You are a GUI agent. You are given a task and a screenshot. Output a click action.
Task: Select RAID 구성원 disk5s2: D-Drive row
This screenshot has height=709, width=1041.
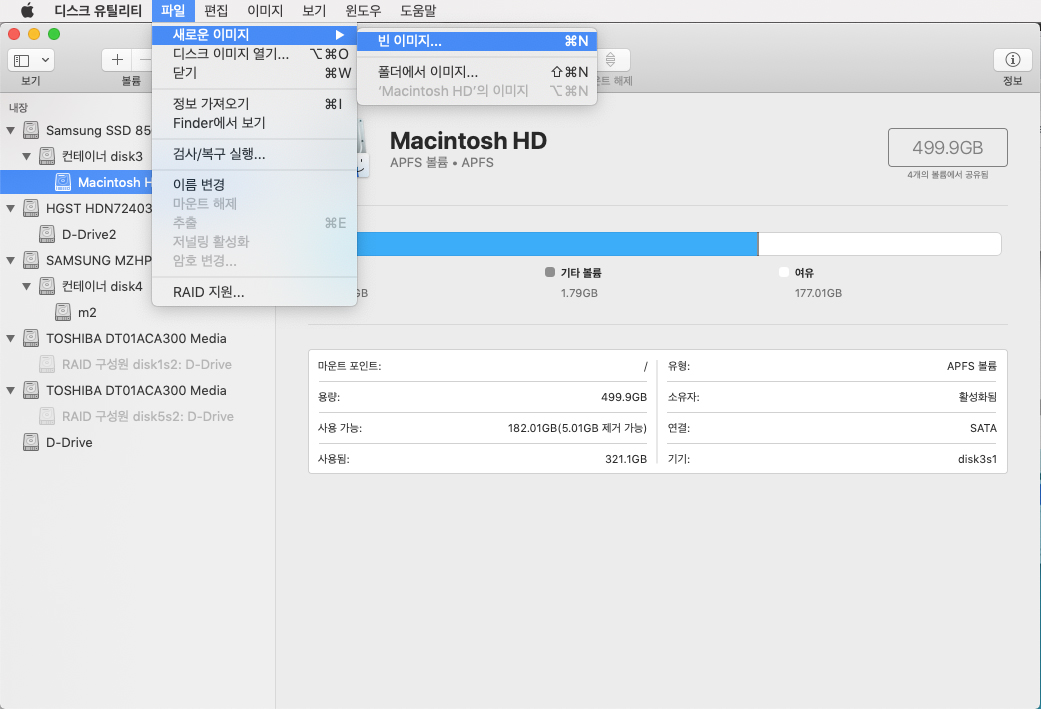[137, 416]
